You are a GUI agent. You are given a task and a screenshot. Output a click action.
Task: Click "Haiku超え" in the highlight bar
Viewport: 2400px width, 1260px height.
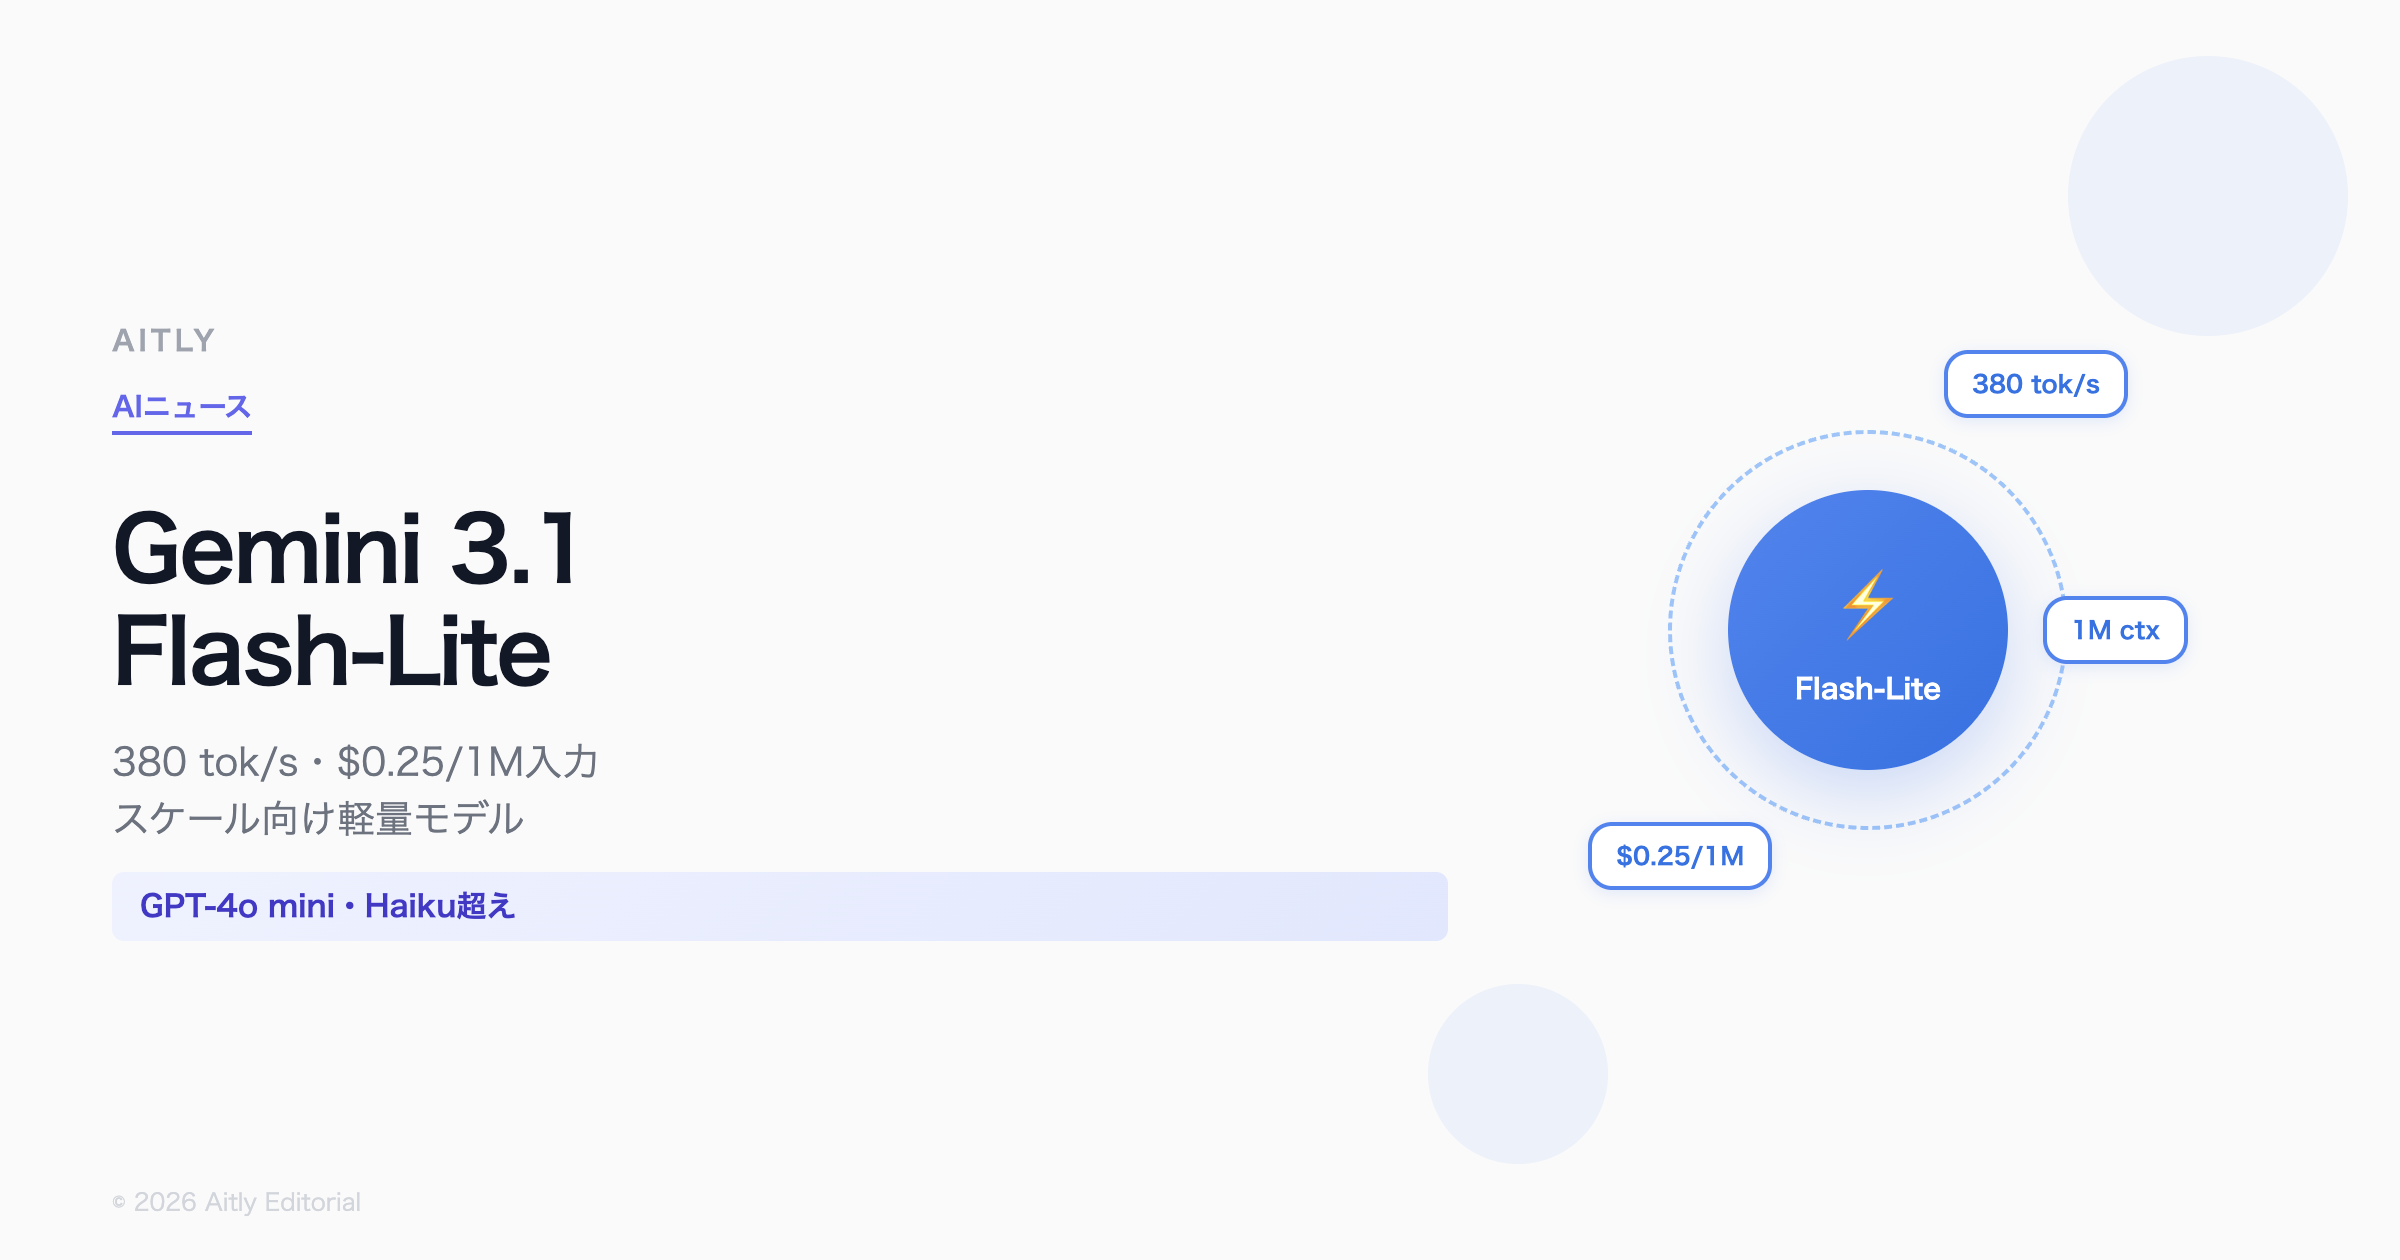pyautogui.click(x=440, y=906)
